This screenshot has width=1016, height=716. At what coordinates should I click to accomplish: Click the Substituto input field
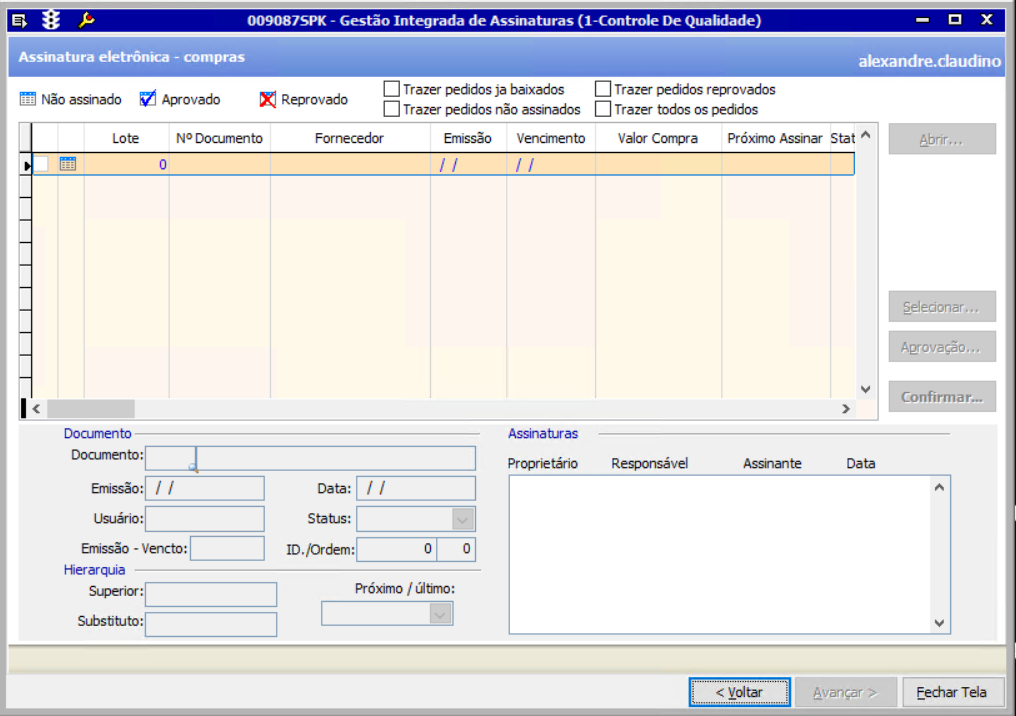click(211, 624)
